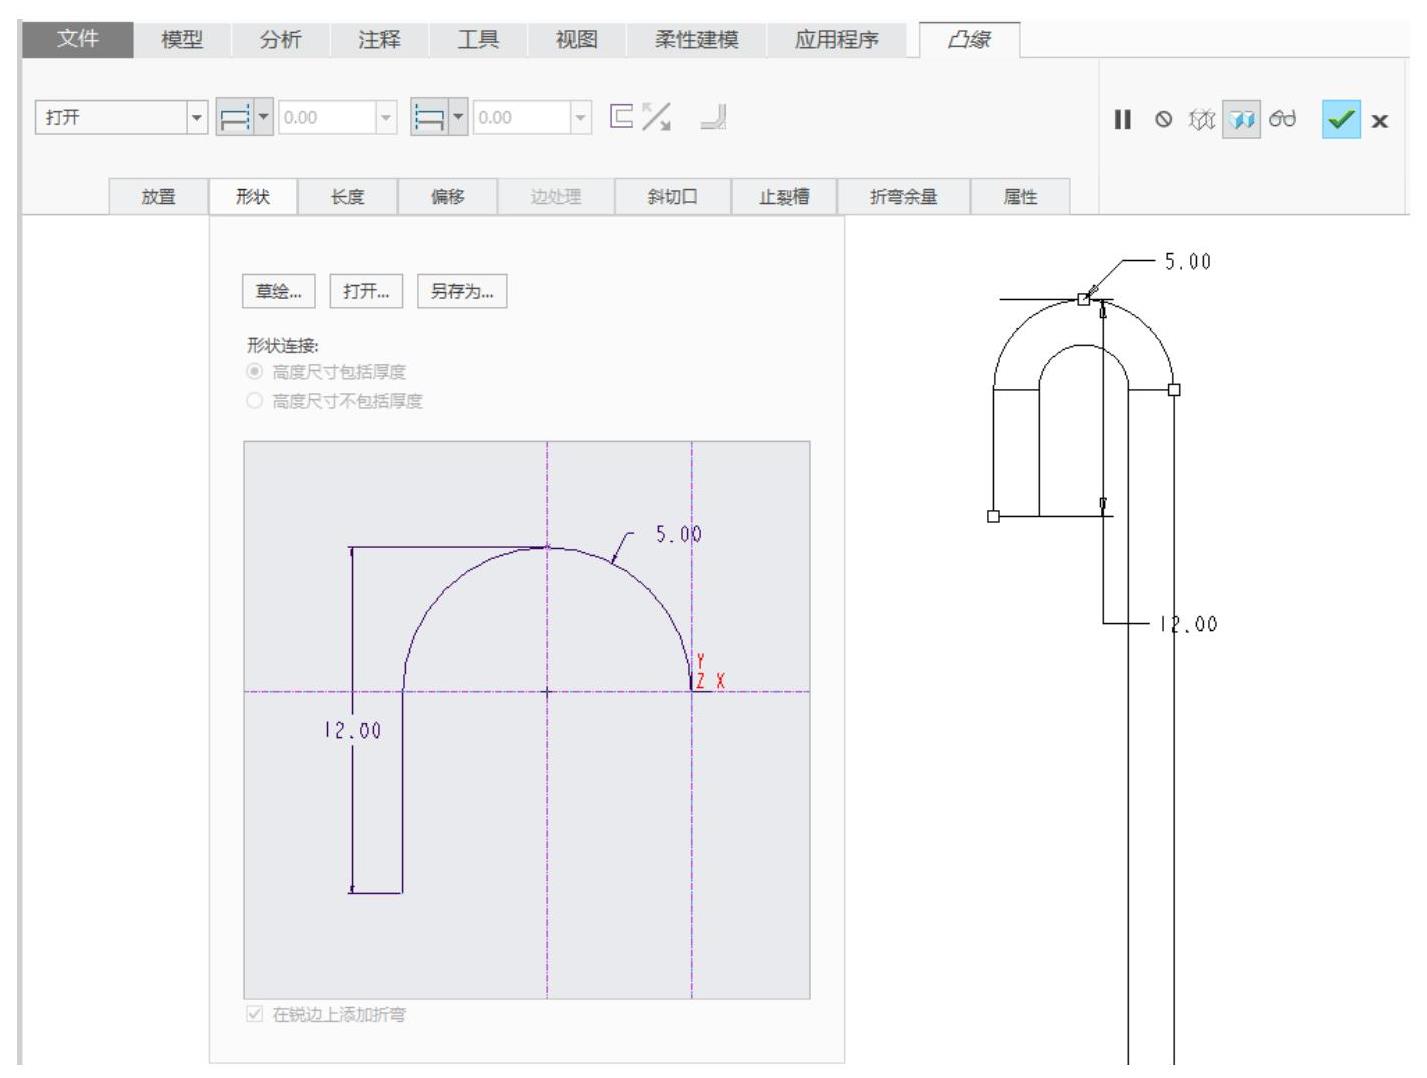
Task: Collapse the 形状 panel tab
Action: (253, 197)
